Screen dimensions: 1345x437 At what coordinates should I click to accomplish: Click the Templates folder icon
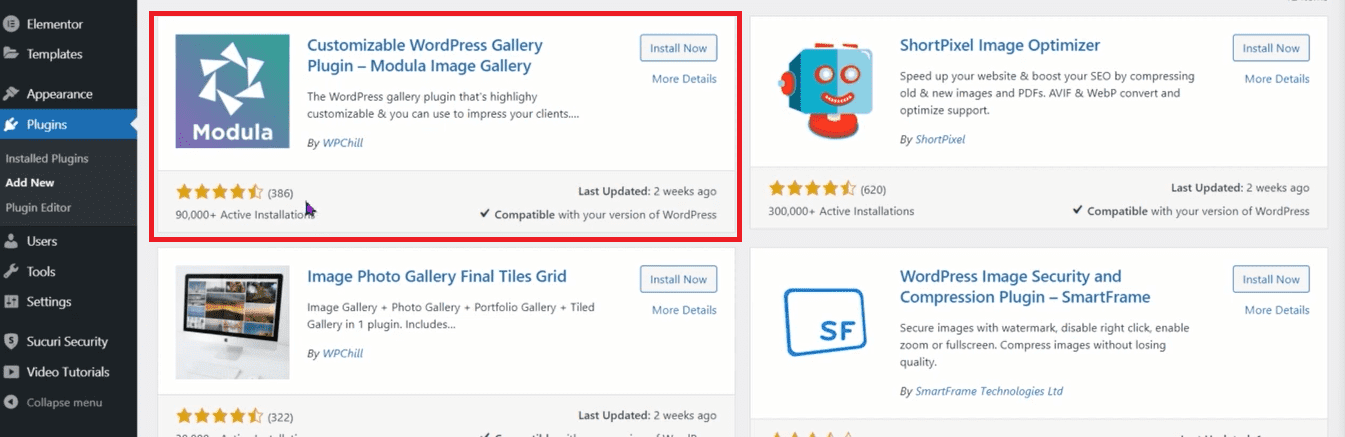pyautogui.click(x=11, y=54)
